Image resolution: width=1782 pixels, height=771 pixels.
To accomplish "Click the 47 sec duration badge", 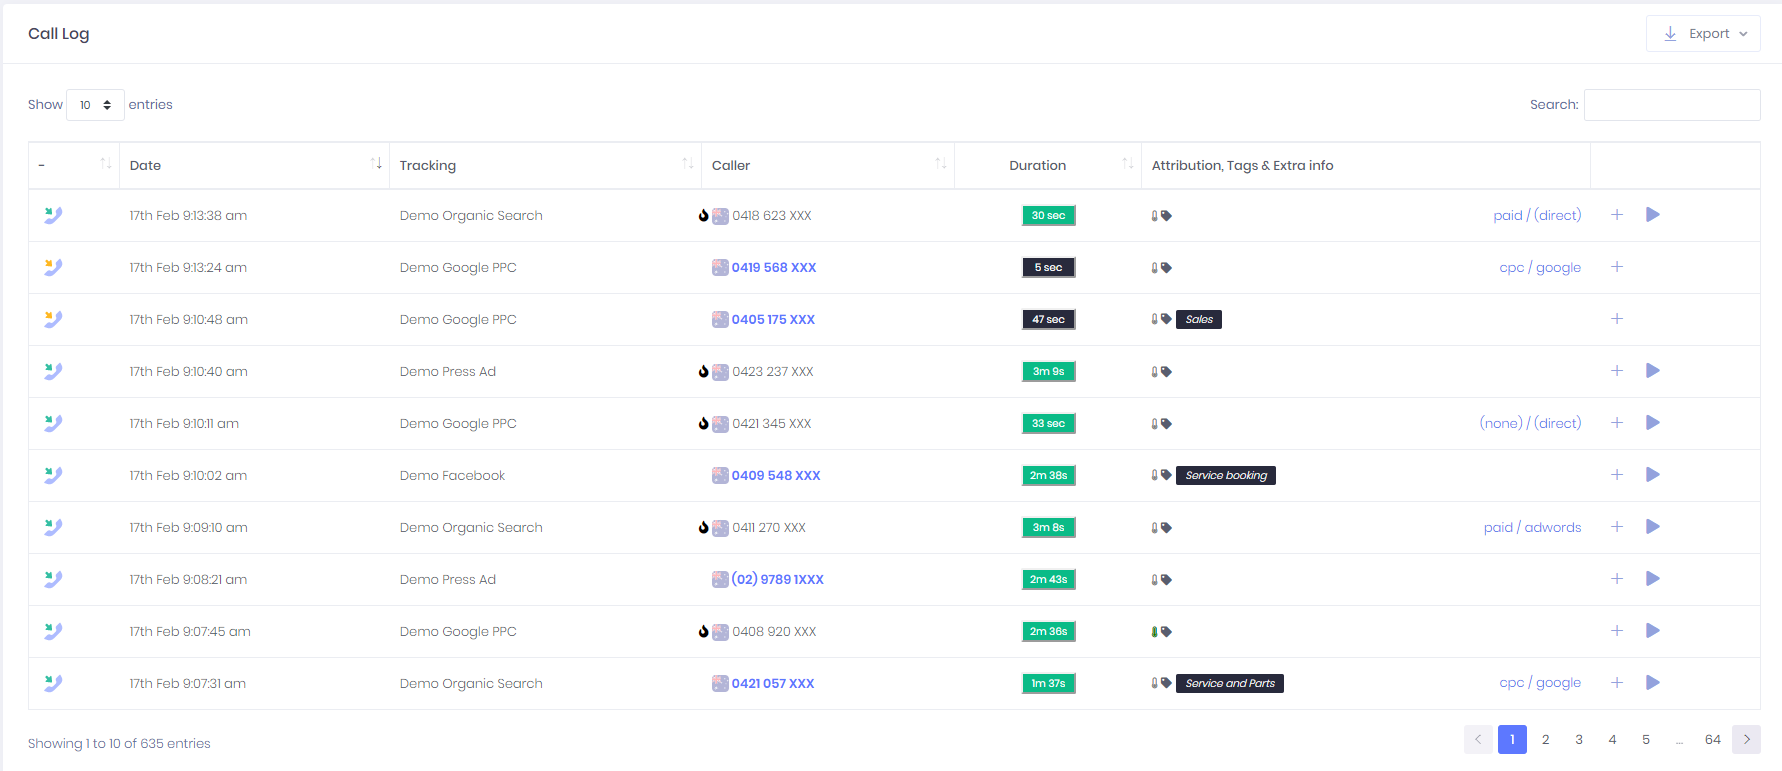I will point(1048,319).
